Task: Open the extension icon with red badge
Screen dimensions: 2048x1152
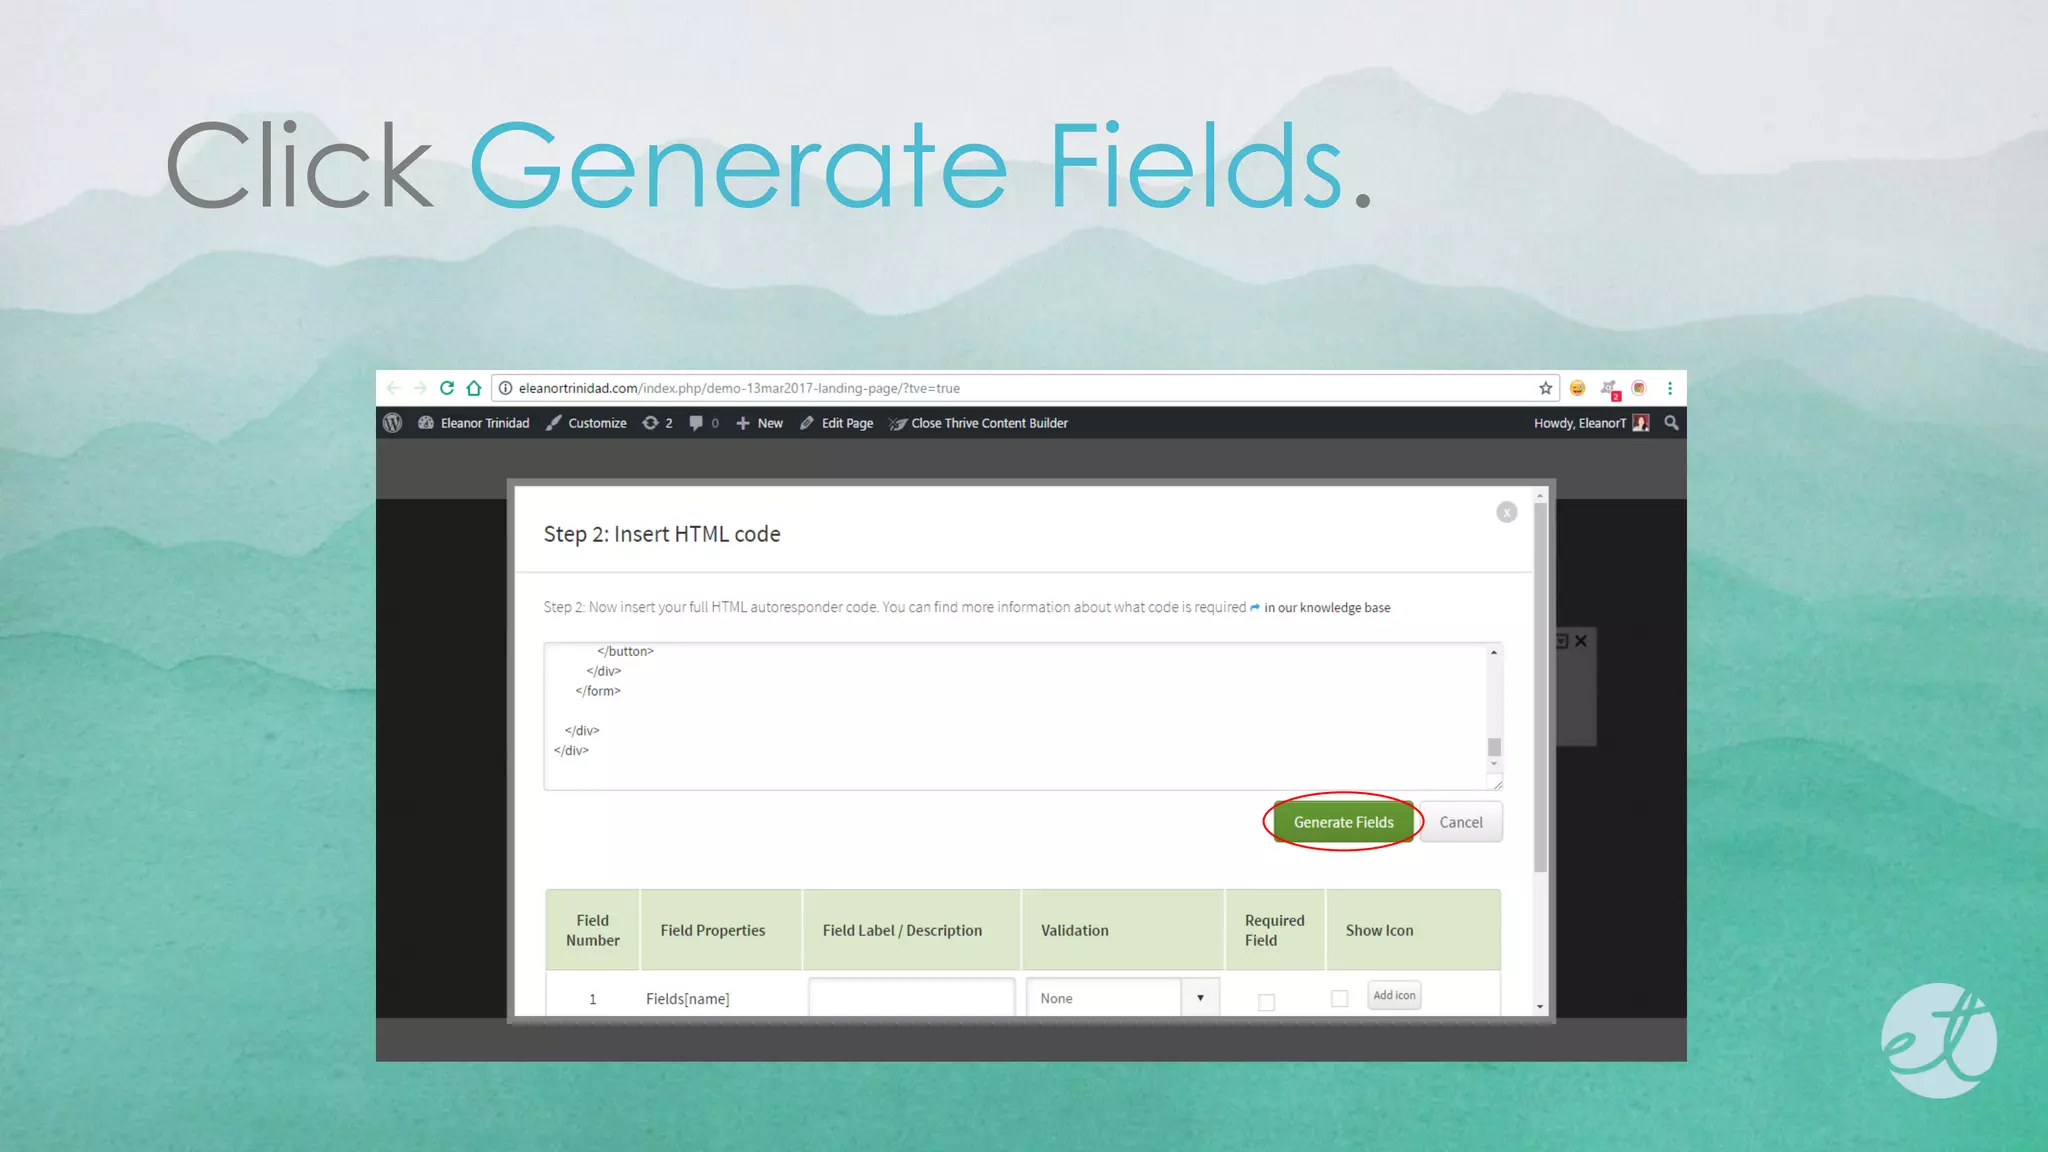Action: [1609, 389]
